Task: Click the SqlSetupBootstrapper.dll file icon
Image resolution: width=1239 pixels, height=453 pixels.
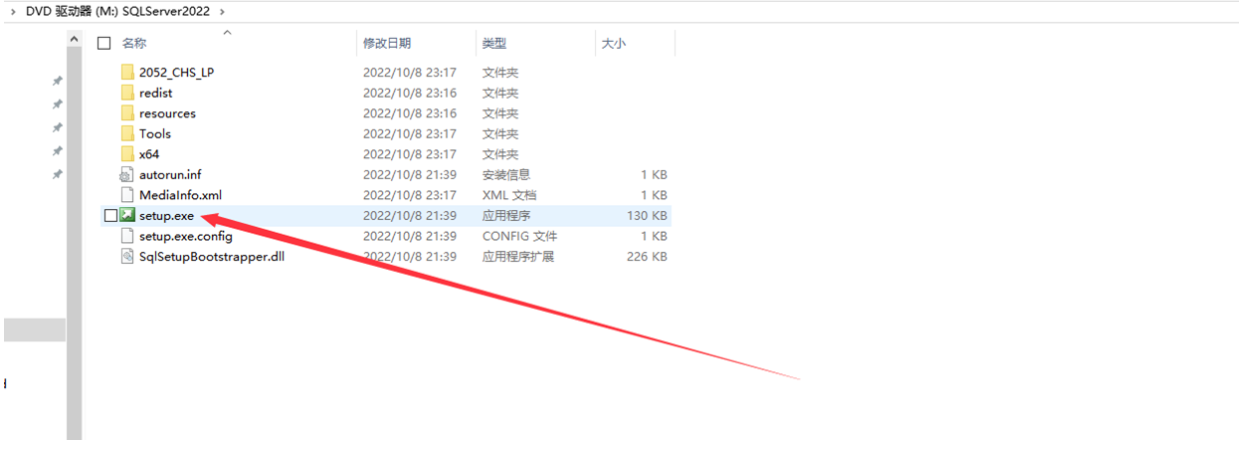Action: coord(127,257)
